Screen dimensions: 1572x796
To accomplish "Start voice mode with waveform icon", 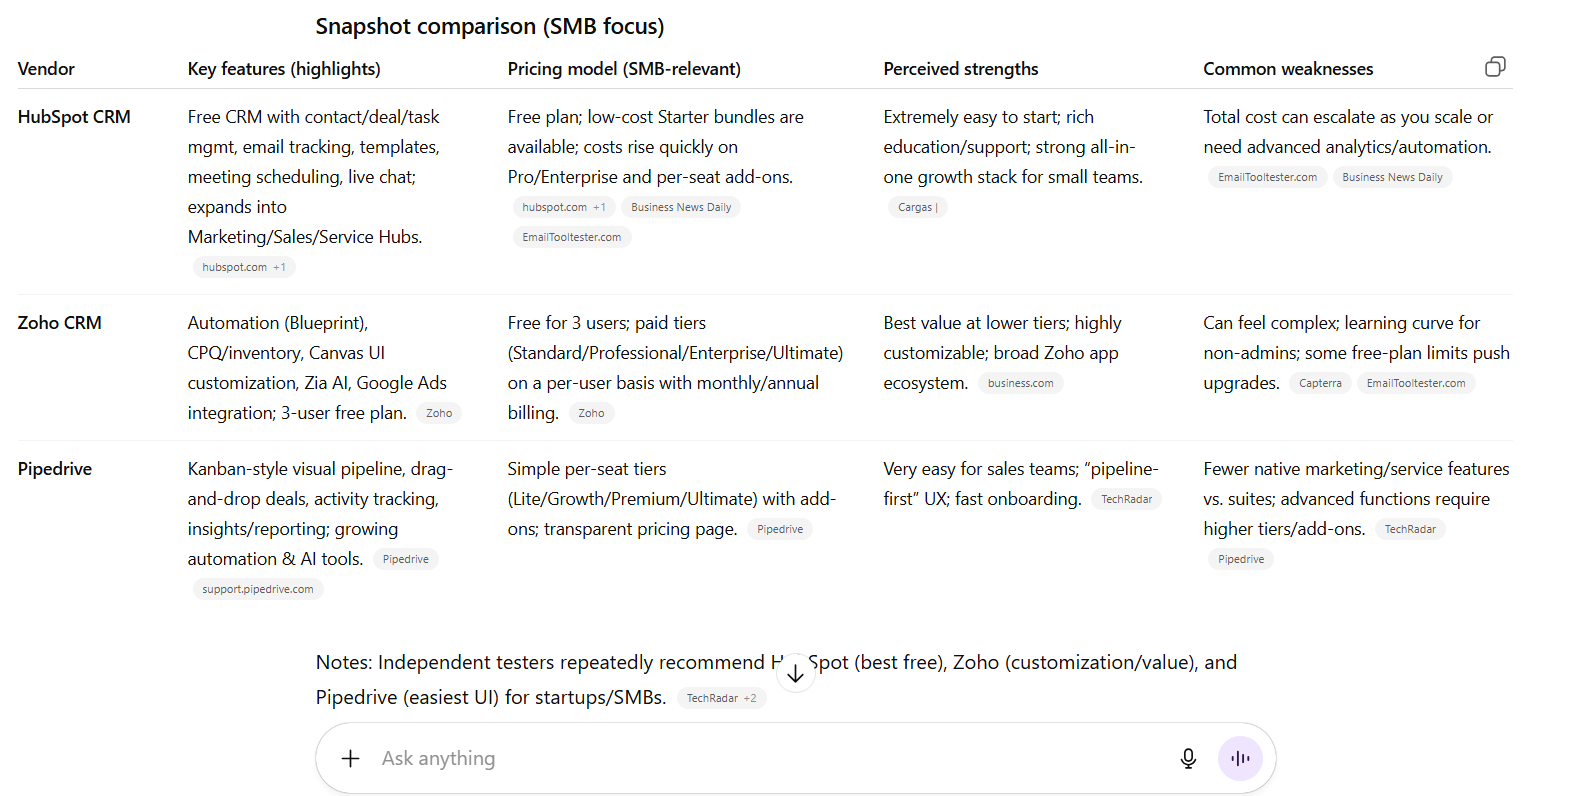I will pos(1240,759).
